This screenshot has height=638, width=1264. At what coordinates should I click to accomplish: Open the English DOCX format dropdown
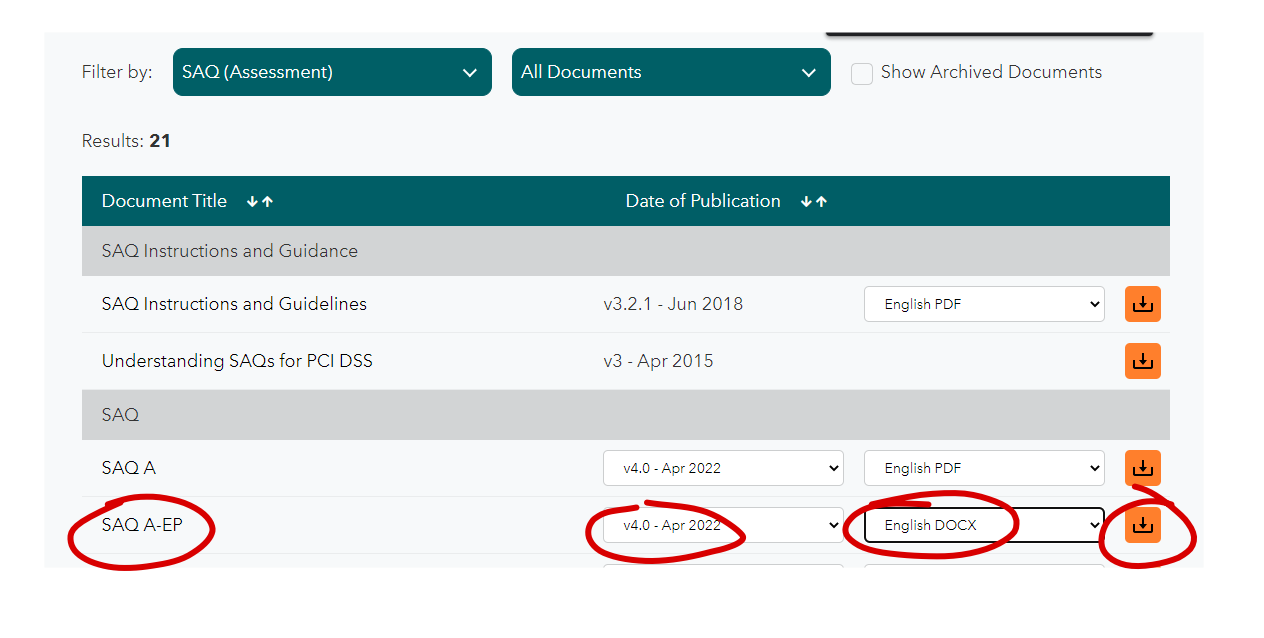(984, 525)
